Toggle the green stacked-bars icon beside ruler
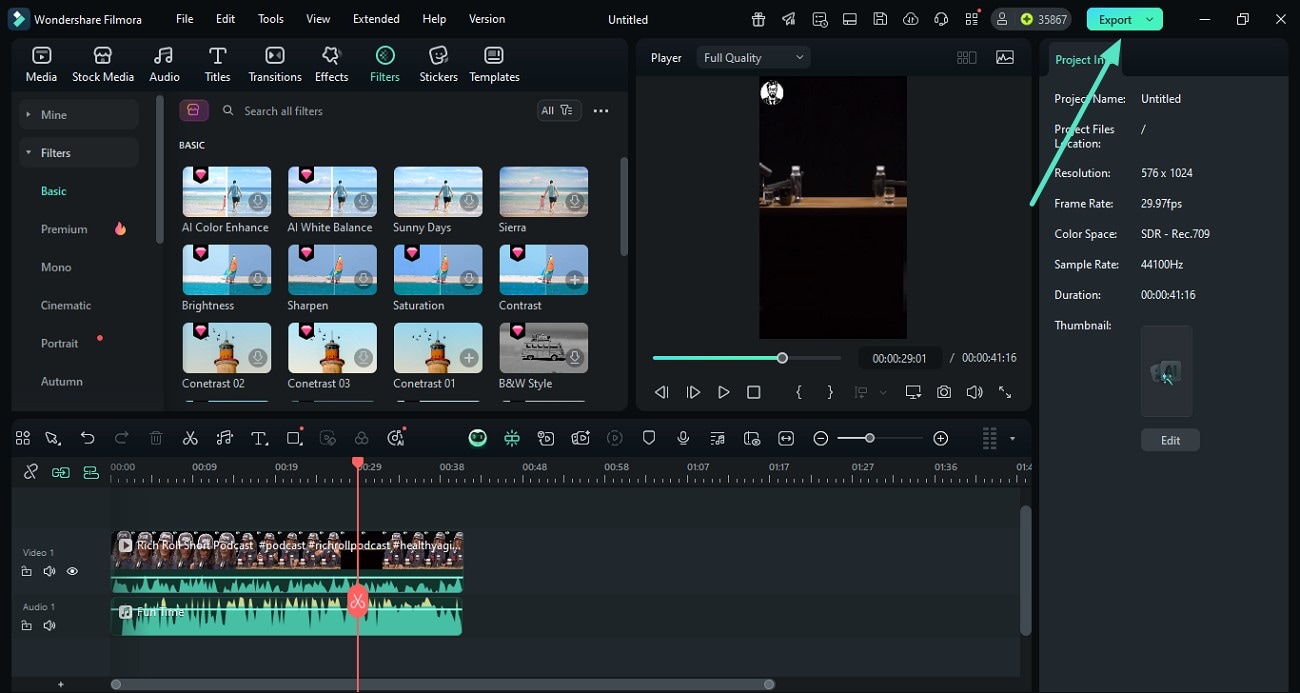The width and height of the screenshot is (1300, 693). pyautogui.click(x=91, y=472)
